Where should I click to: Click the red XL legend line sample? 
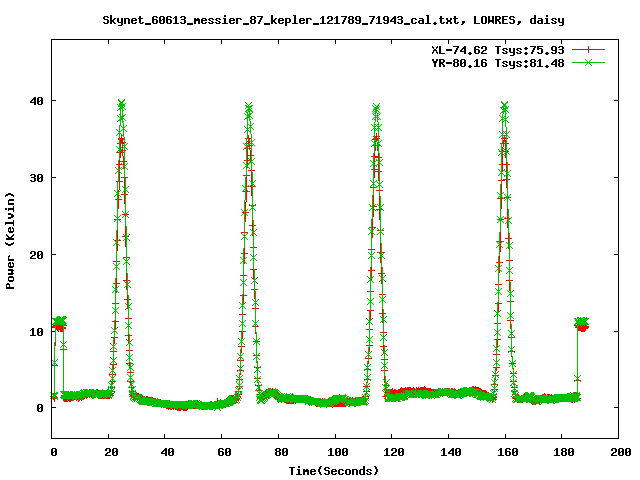coord(588,50)
